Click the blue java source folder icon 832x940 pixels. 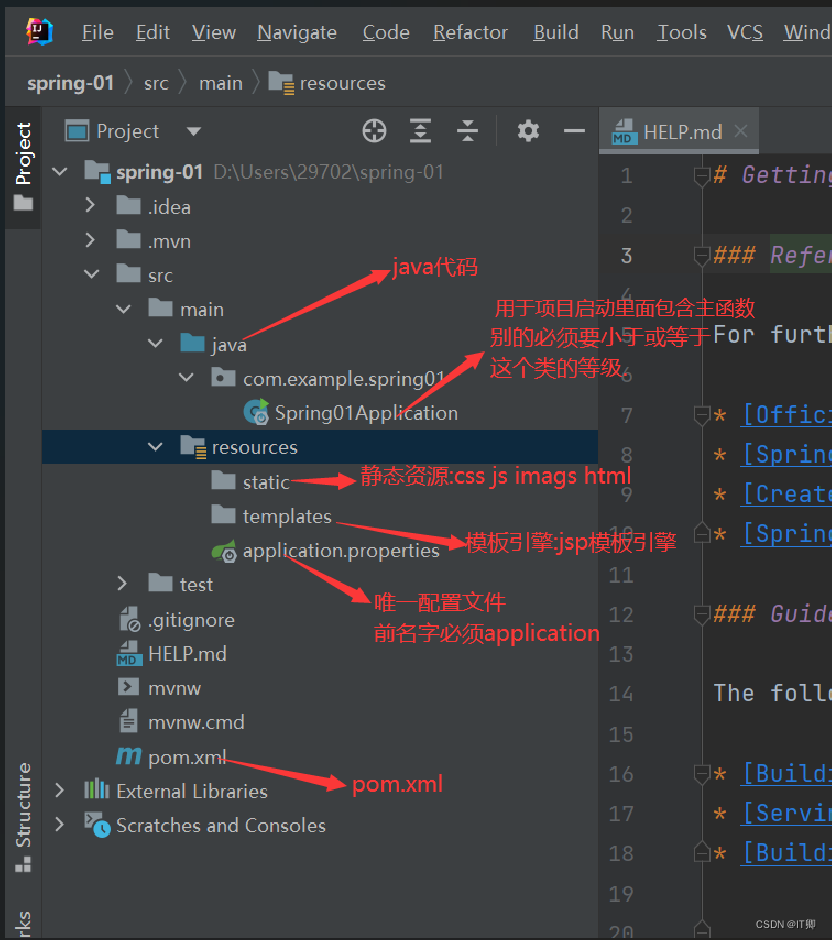192,343
